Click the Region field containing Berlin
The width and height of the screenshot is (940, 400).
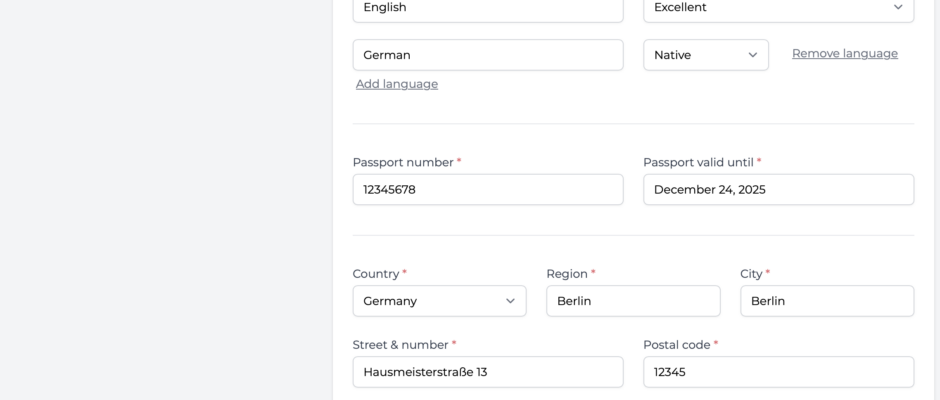[633, 301]
